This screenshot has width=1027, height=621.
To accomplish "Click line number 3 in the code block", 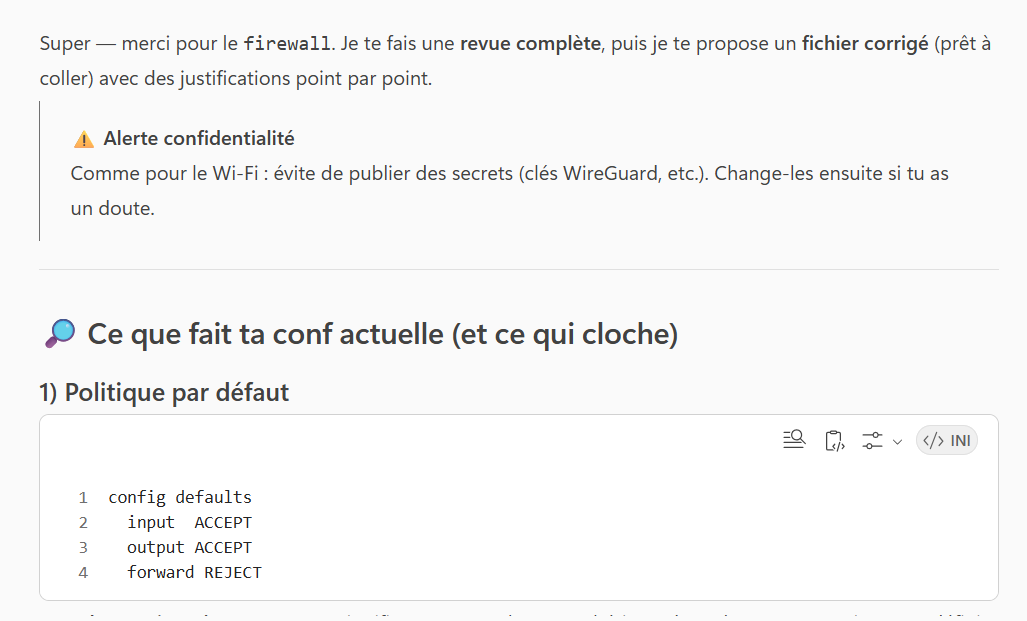I will tap(82, 546).
